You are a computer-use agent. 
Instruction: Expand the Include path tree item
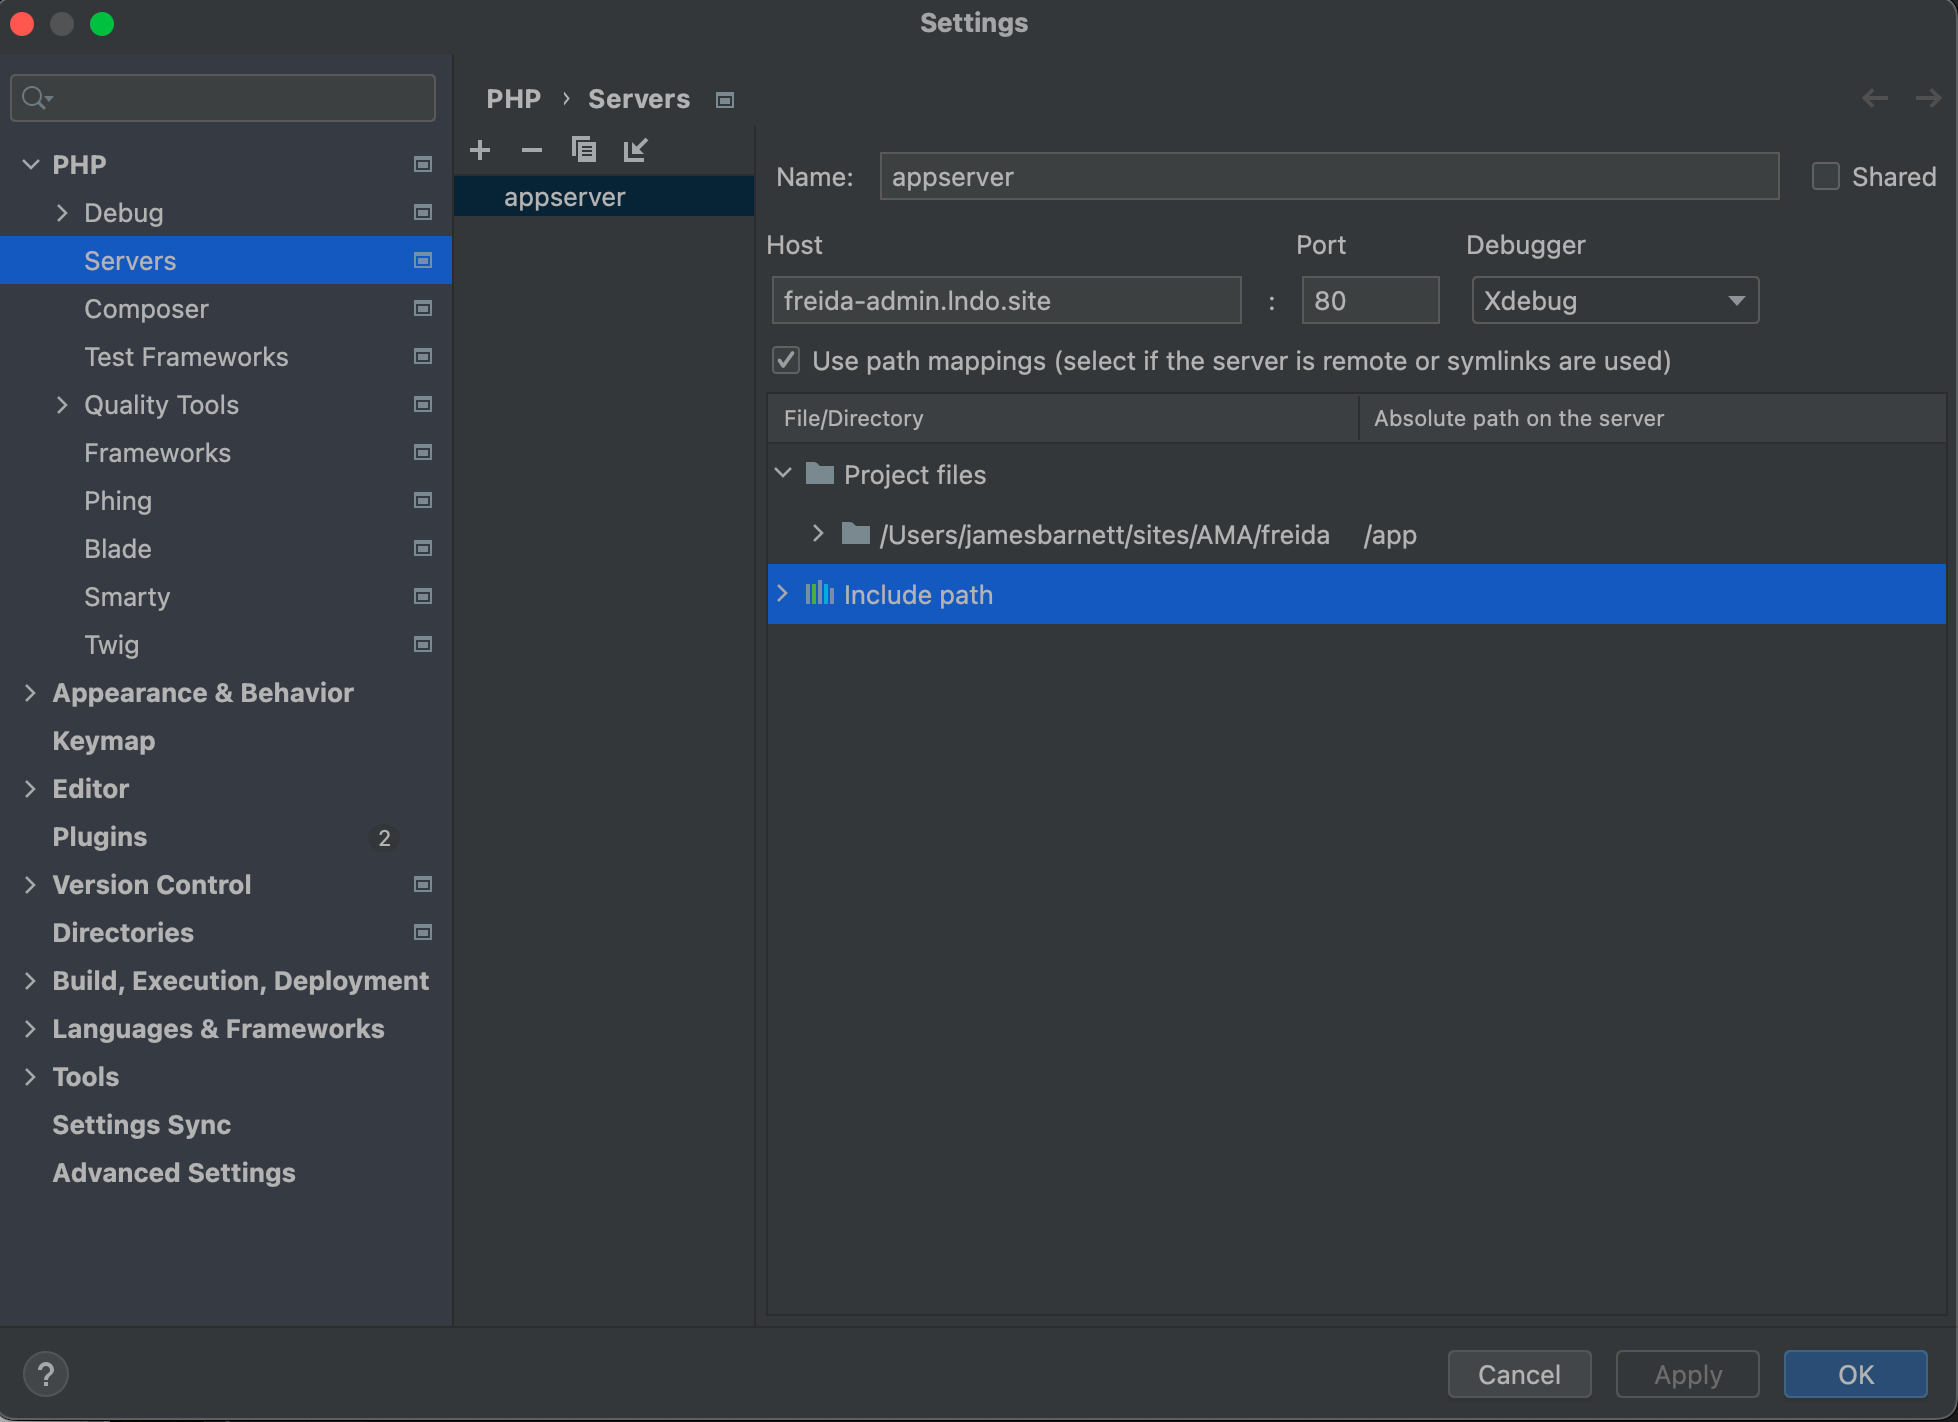click(x=783, y=595)
